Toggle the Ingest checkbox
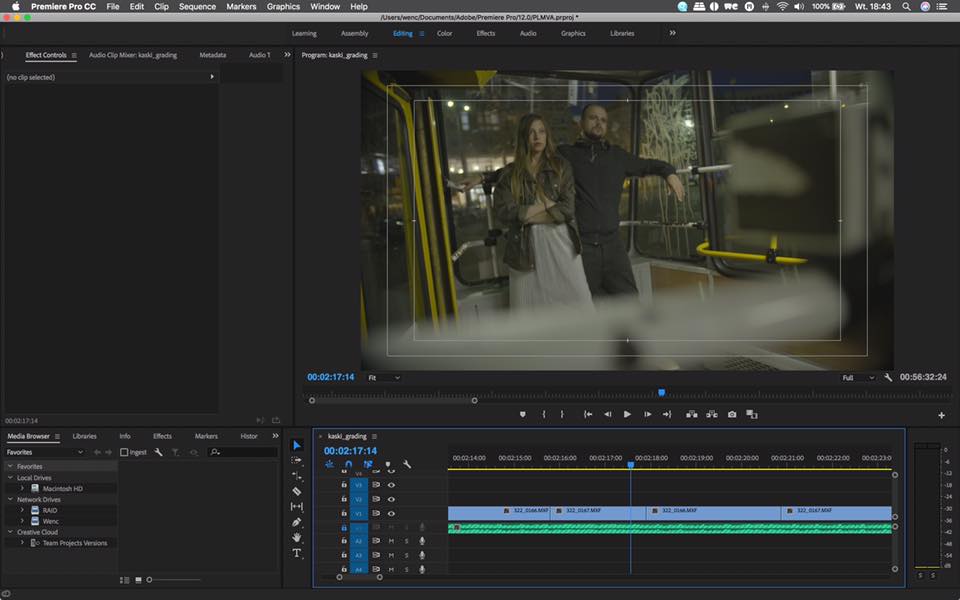This screenshot has width=960, height=600. point(124,452)
